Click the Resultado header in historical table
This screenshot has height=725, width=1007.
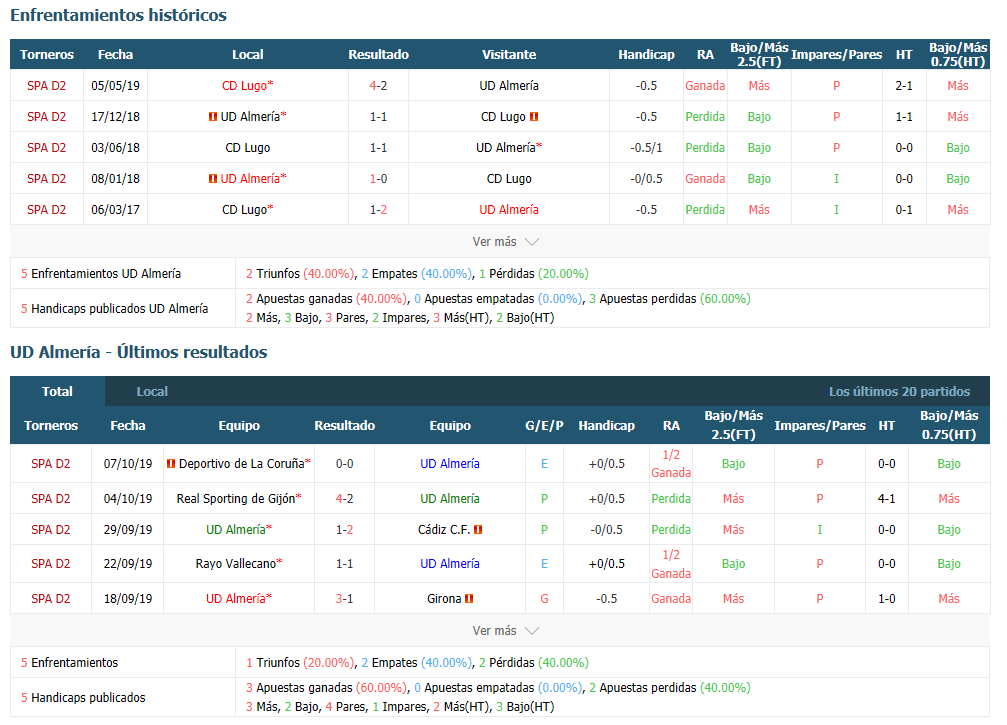[378, 55]
